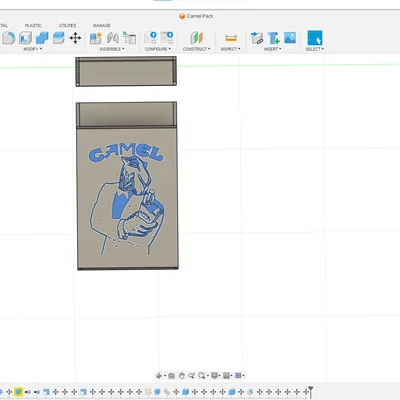Image resolution: width=400 pixels, height=400 pixels.
Task: Create a New Component from Assemble
Action: click(96, 38)
